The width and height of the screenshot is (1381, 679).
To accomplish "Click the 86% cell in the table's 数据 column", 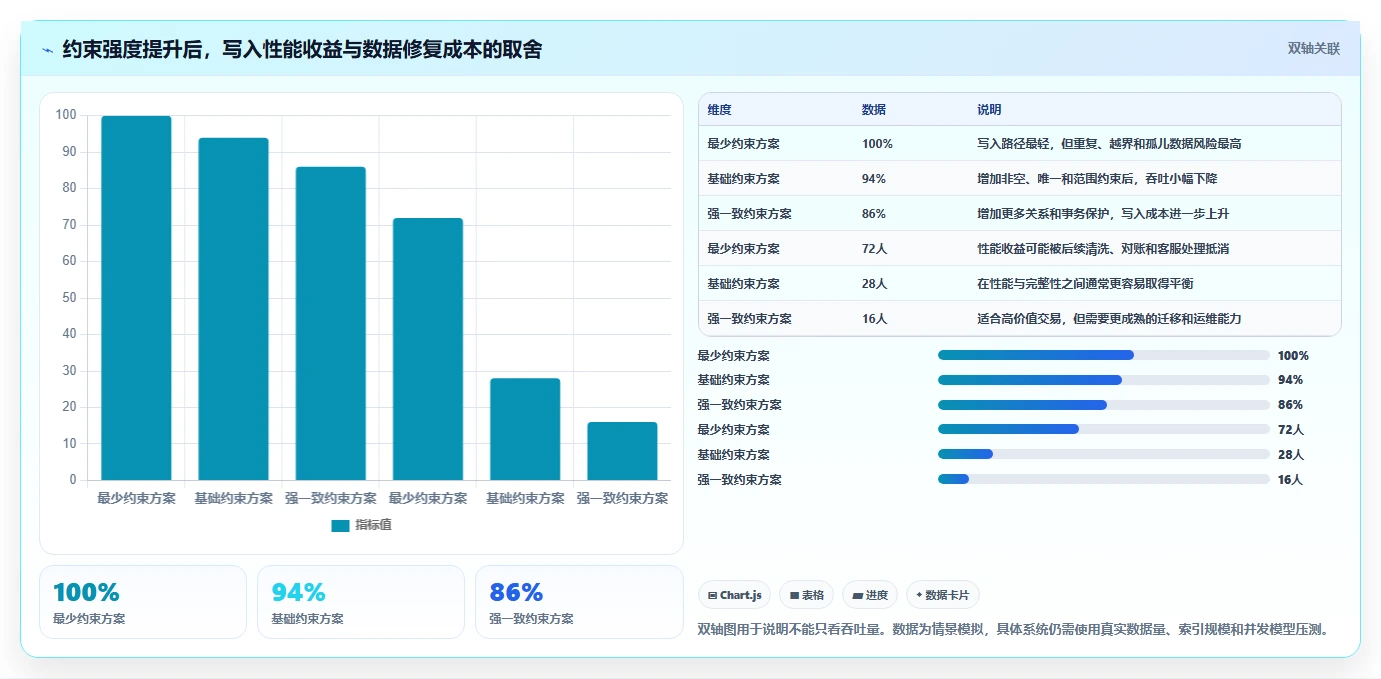I will pos(874,214).
